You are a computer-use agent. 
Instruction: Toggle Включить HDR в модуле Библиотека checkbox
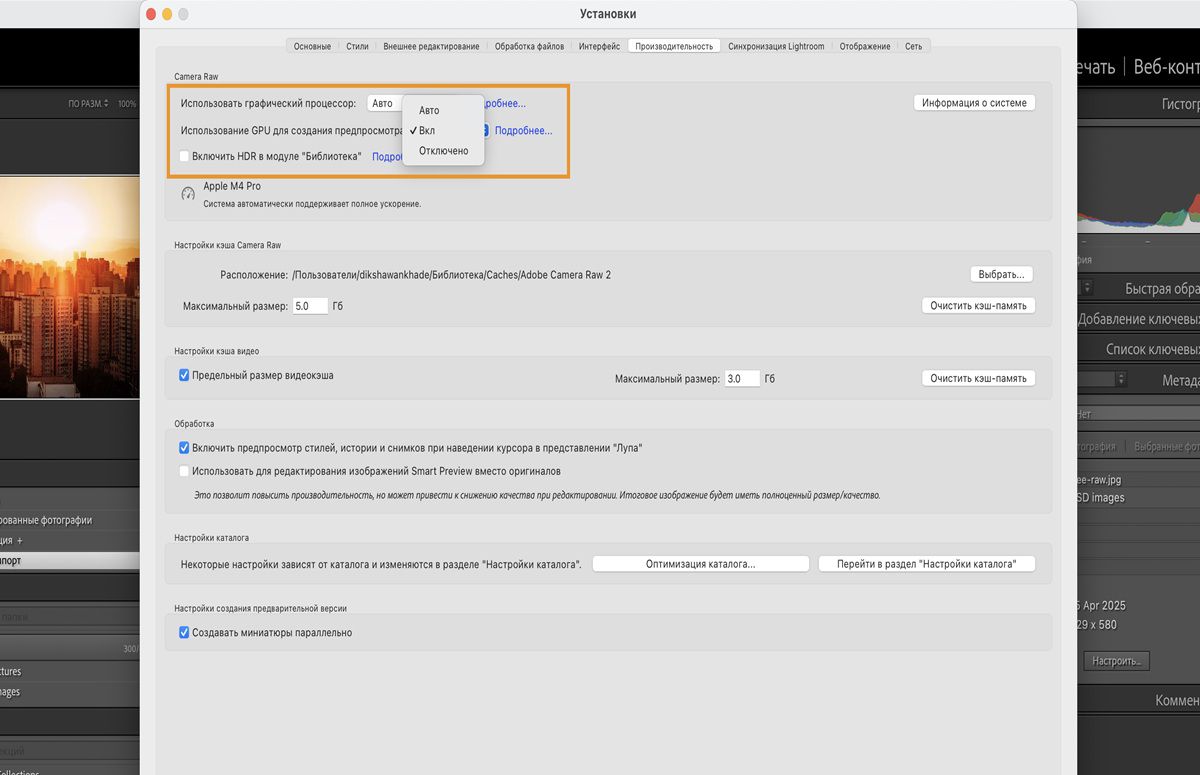184,156
